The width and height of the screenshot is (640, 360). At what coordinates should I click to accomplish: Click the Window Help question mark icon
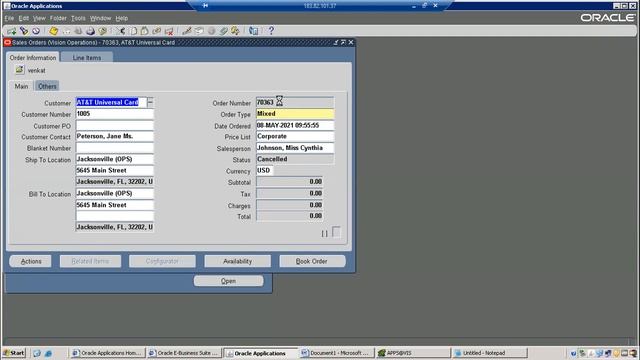click(x=271, y=31)
